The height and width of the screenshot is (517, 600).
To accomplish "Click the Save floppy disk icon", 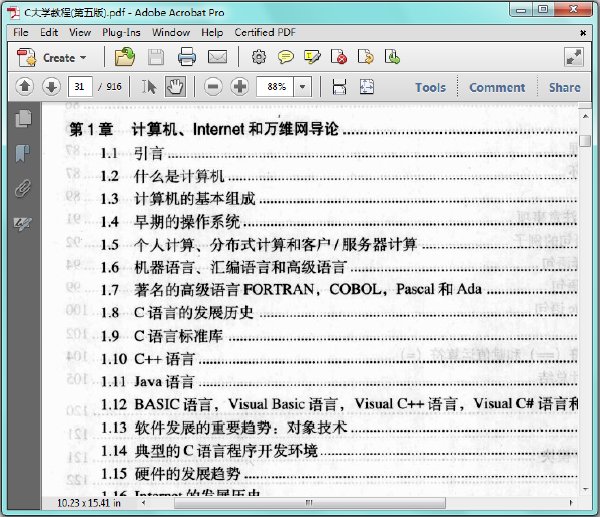I will tap(156, 58).
